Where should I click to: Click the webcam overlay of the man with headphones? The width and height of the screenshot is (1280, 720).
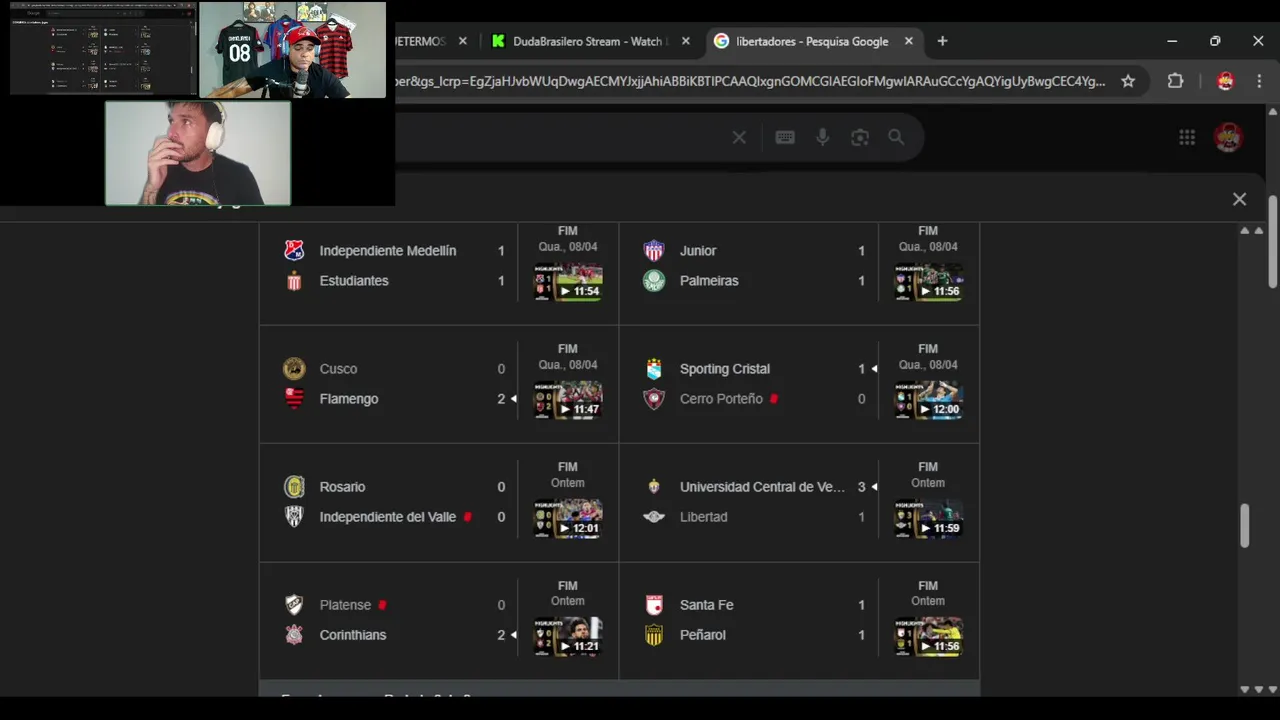pyautogui.click(x=198, y=153)
